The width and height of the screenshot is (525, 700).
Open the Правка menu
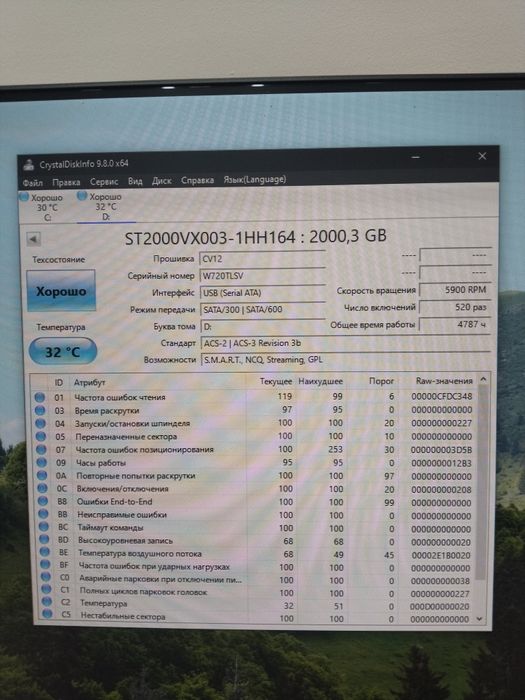[x=66, y=182]
